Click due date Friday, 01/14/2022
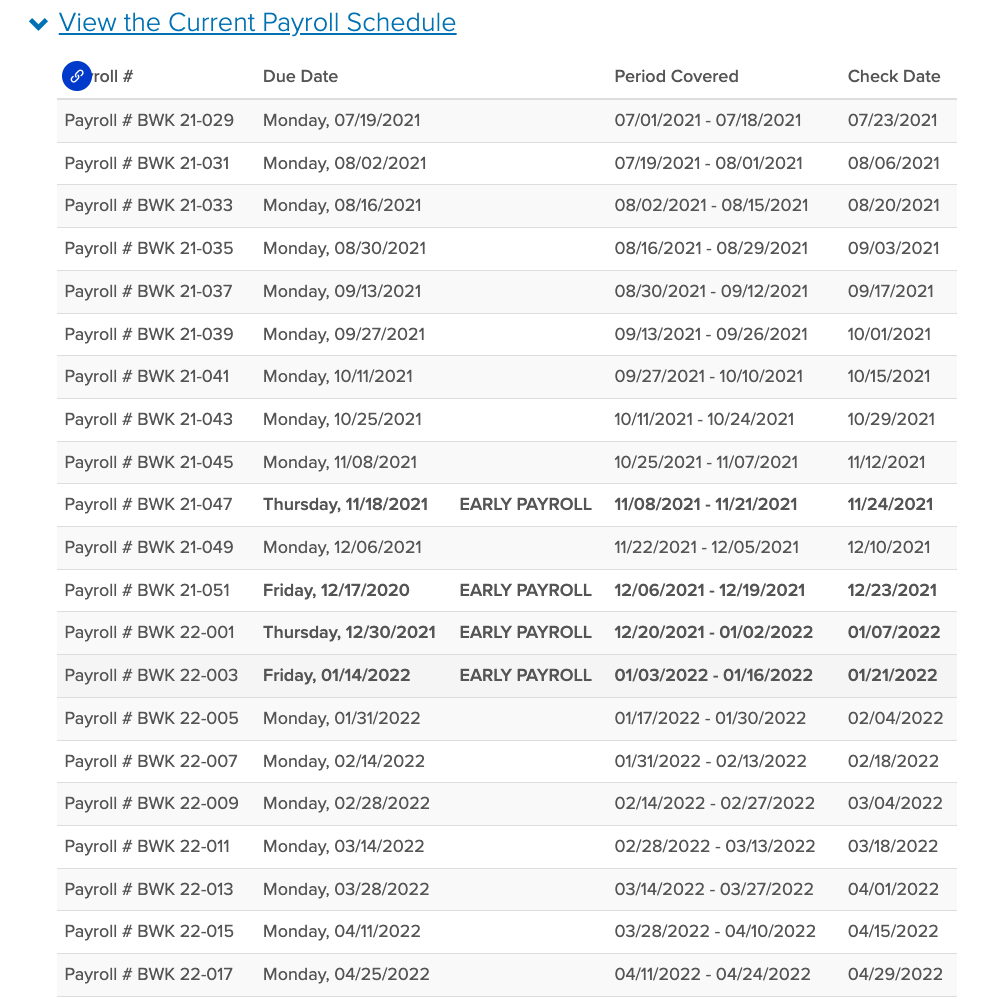The height and width of the screenshot is (999, 1003). click(336, 675)
